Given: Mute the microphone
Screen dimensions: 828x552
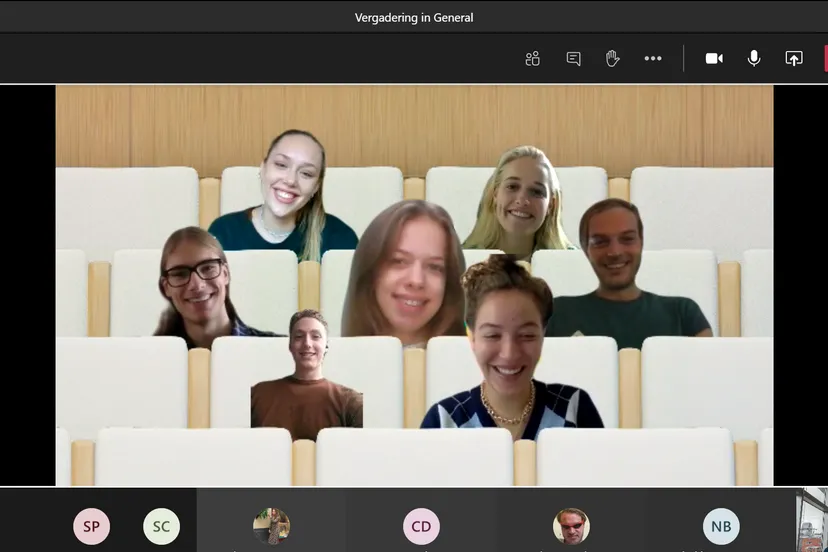Looking at the screenshot, I should coord(754,59).
